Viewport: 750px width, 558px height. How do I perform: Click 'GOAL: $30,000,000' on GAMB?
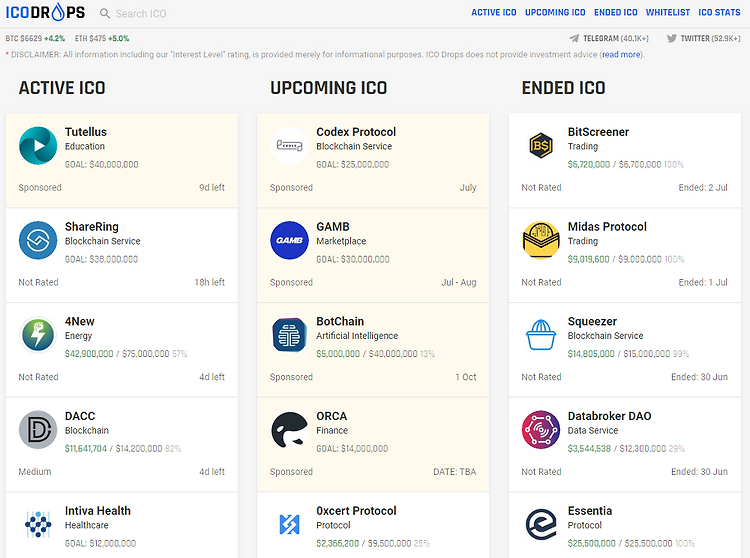(353, 259)
